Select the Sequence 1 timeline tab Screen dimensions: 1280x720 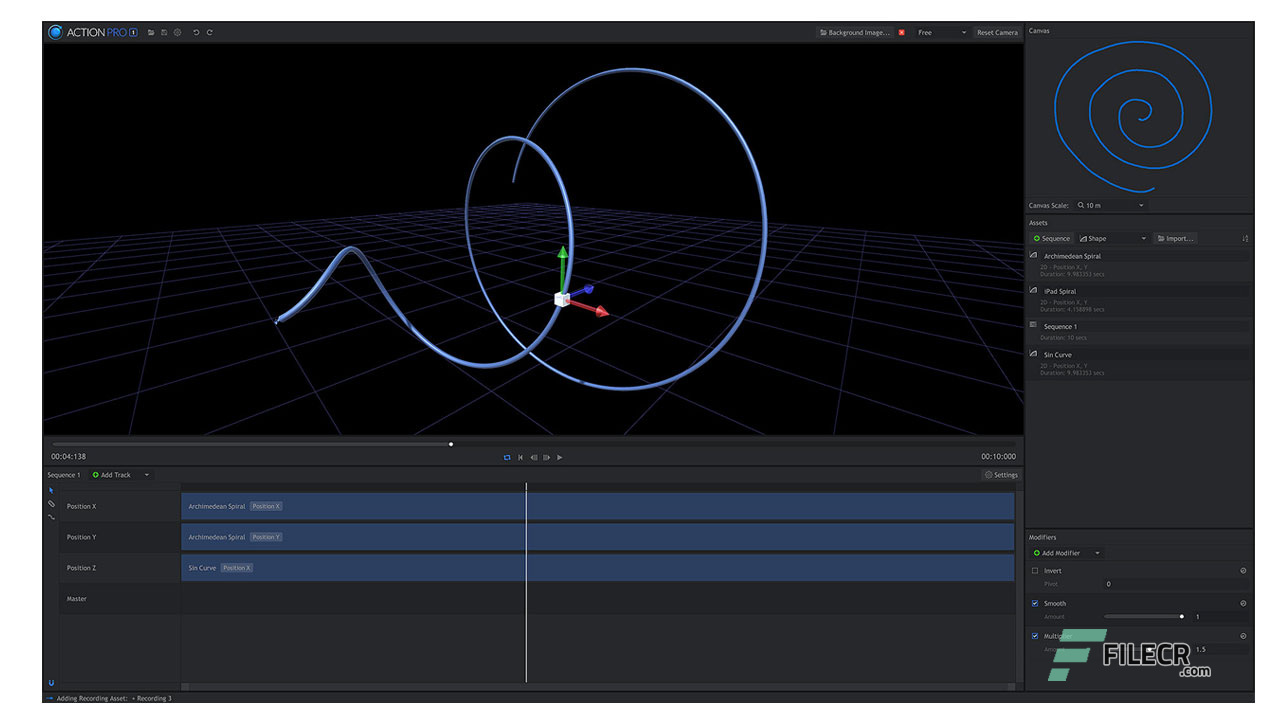pyautogui.click(x=64, y=475)
